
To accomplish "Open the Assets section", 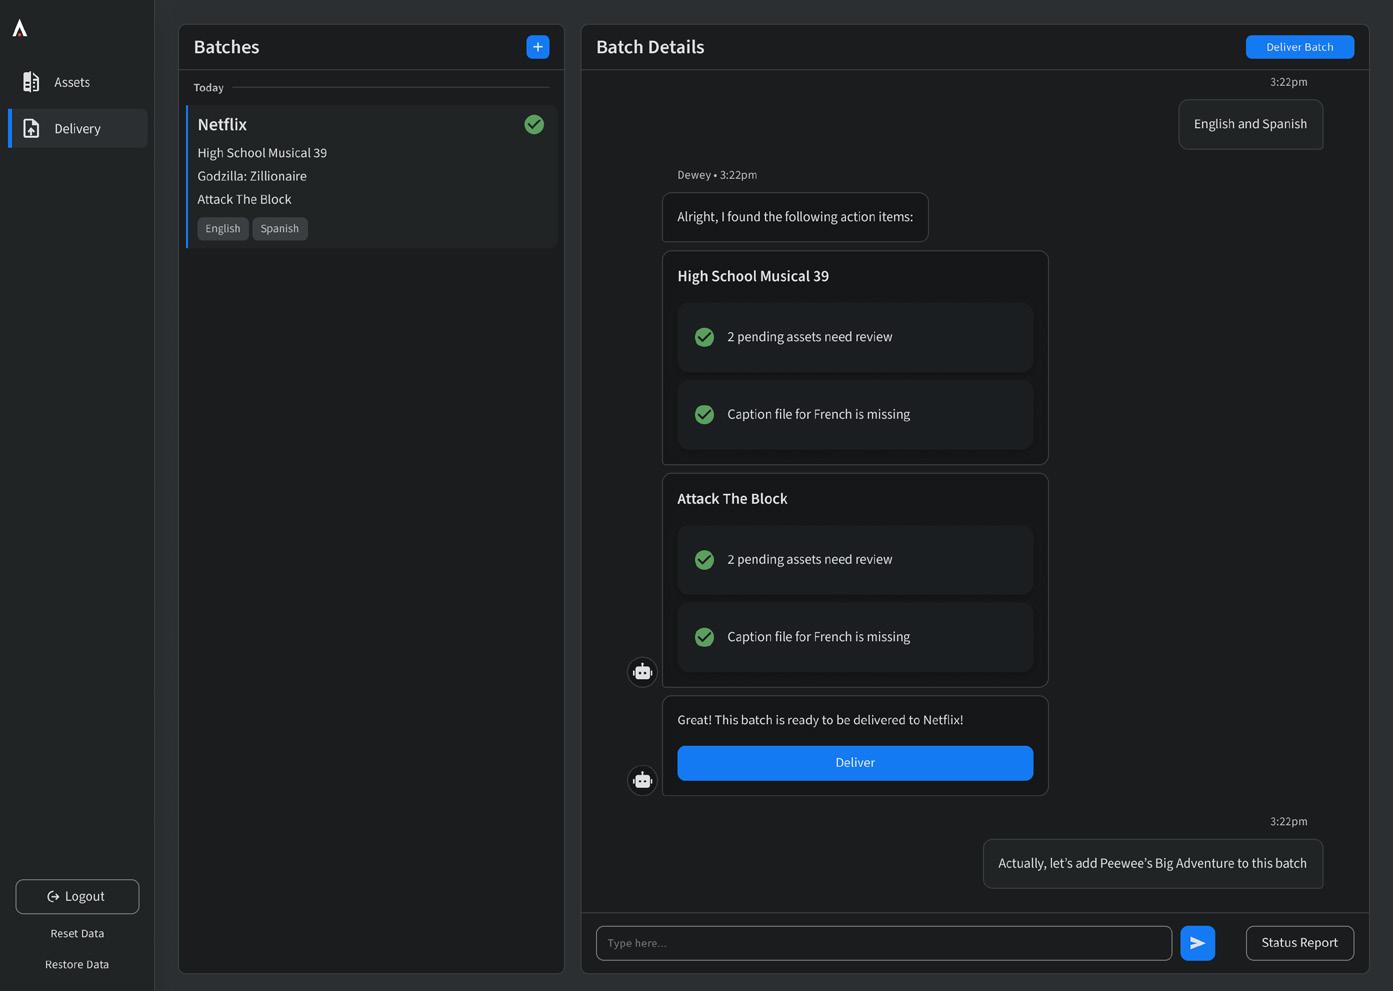I will click(72, 82).
